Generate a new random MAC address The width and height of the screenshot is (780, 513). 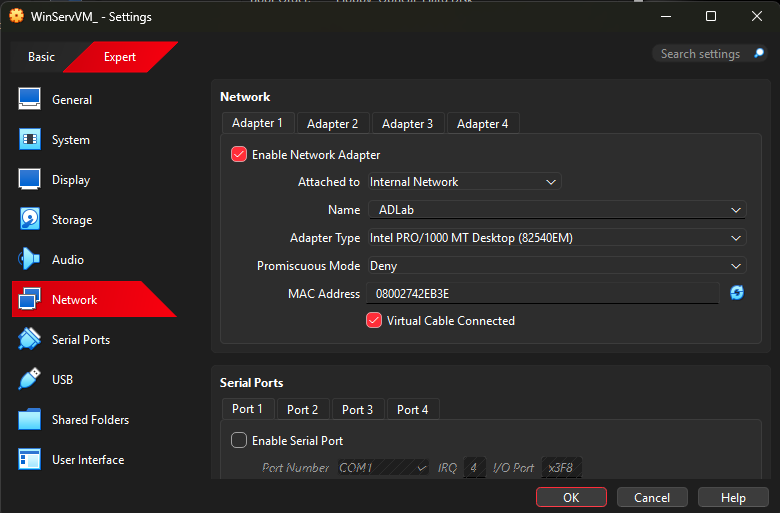(737, 293)
